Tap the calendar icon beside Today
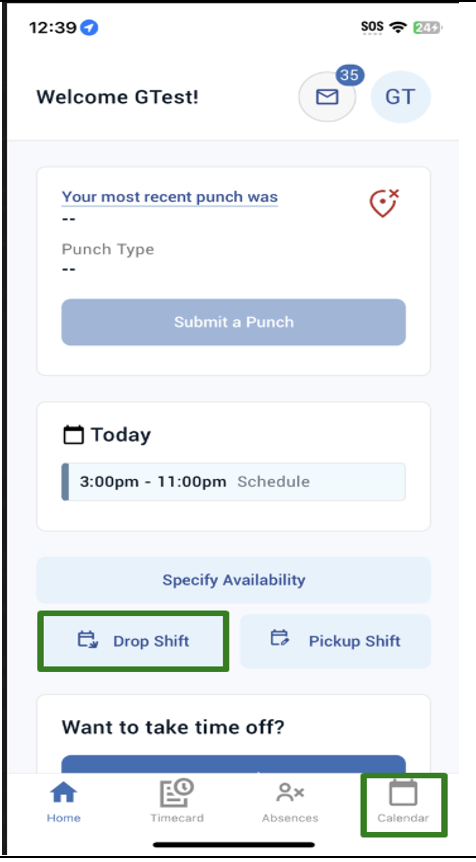This screenshot has height=862, width=476. point(74,435)
